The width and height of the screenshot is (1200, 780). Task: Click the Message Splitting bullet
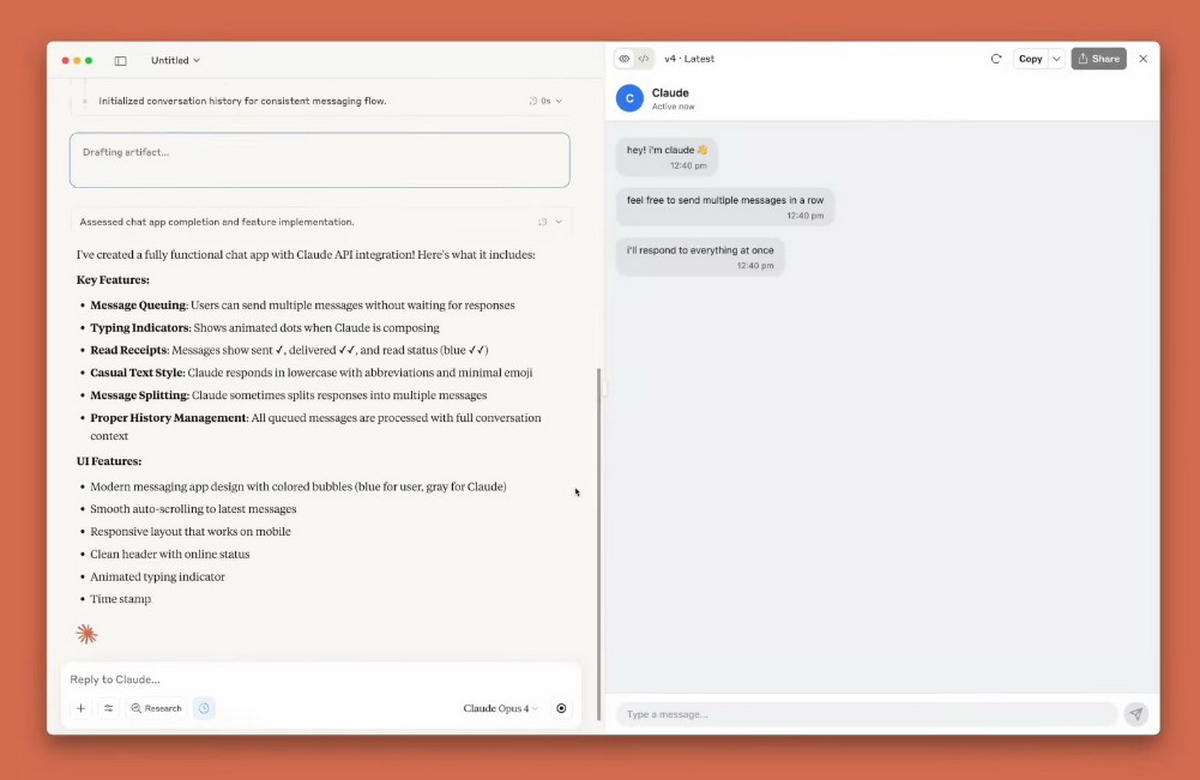(288, 395)
